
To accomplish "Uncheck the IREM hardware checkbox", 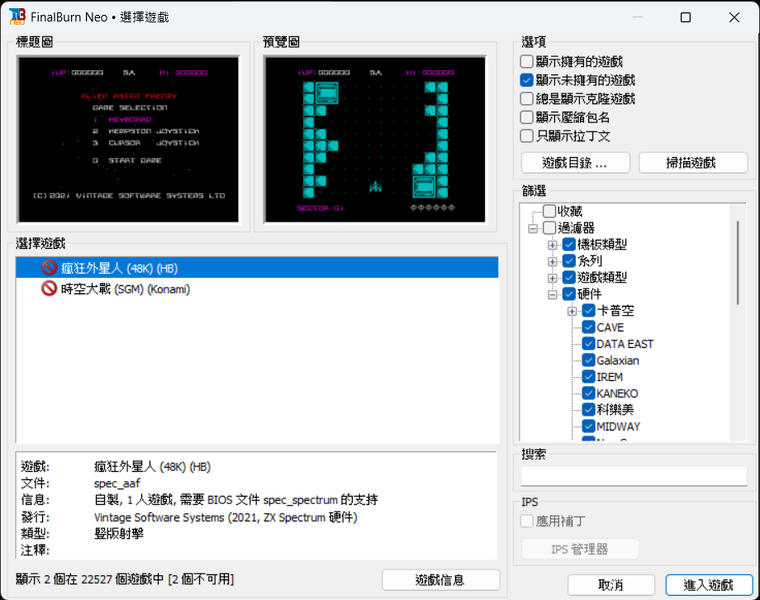I will click(x=588, y=377).
